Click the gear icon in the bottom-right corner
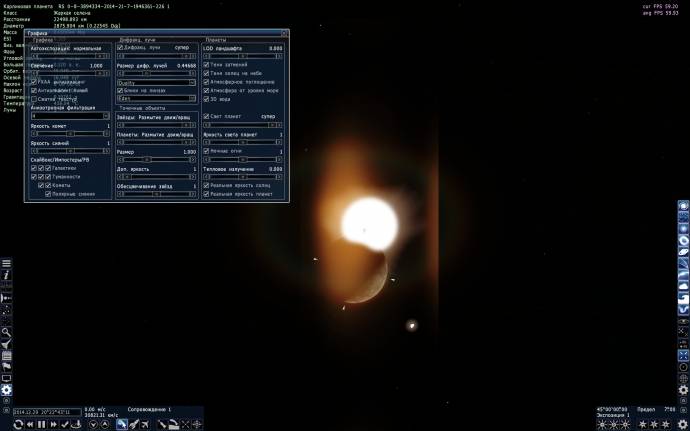This screenshot has height=431, width=690. [683, 424]
